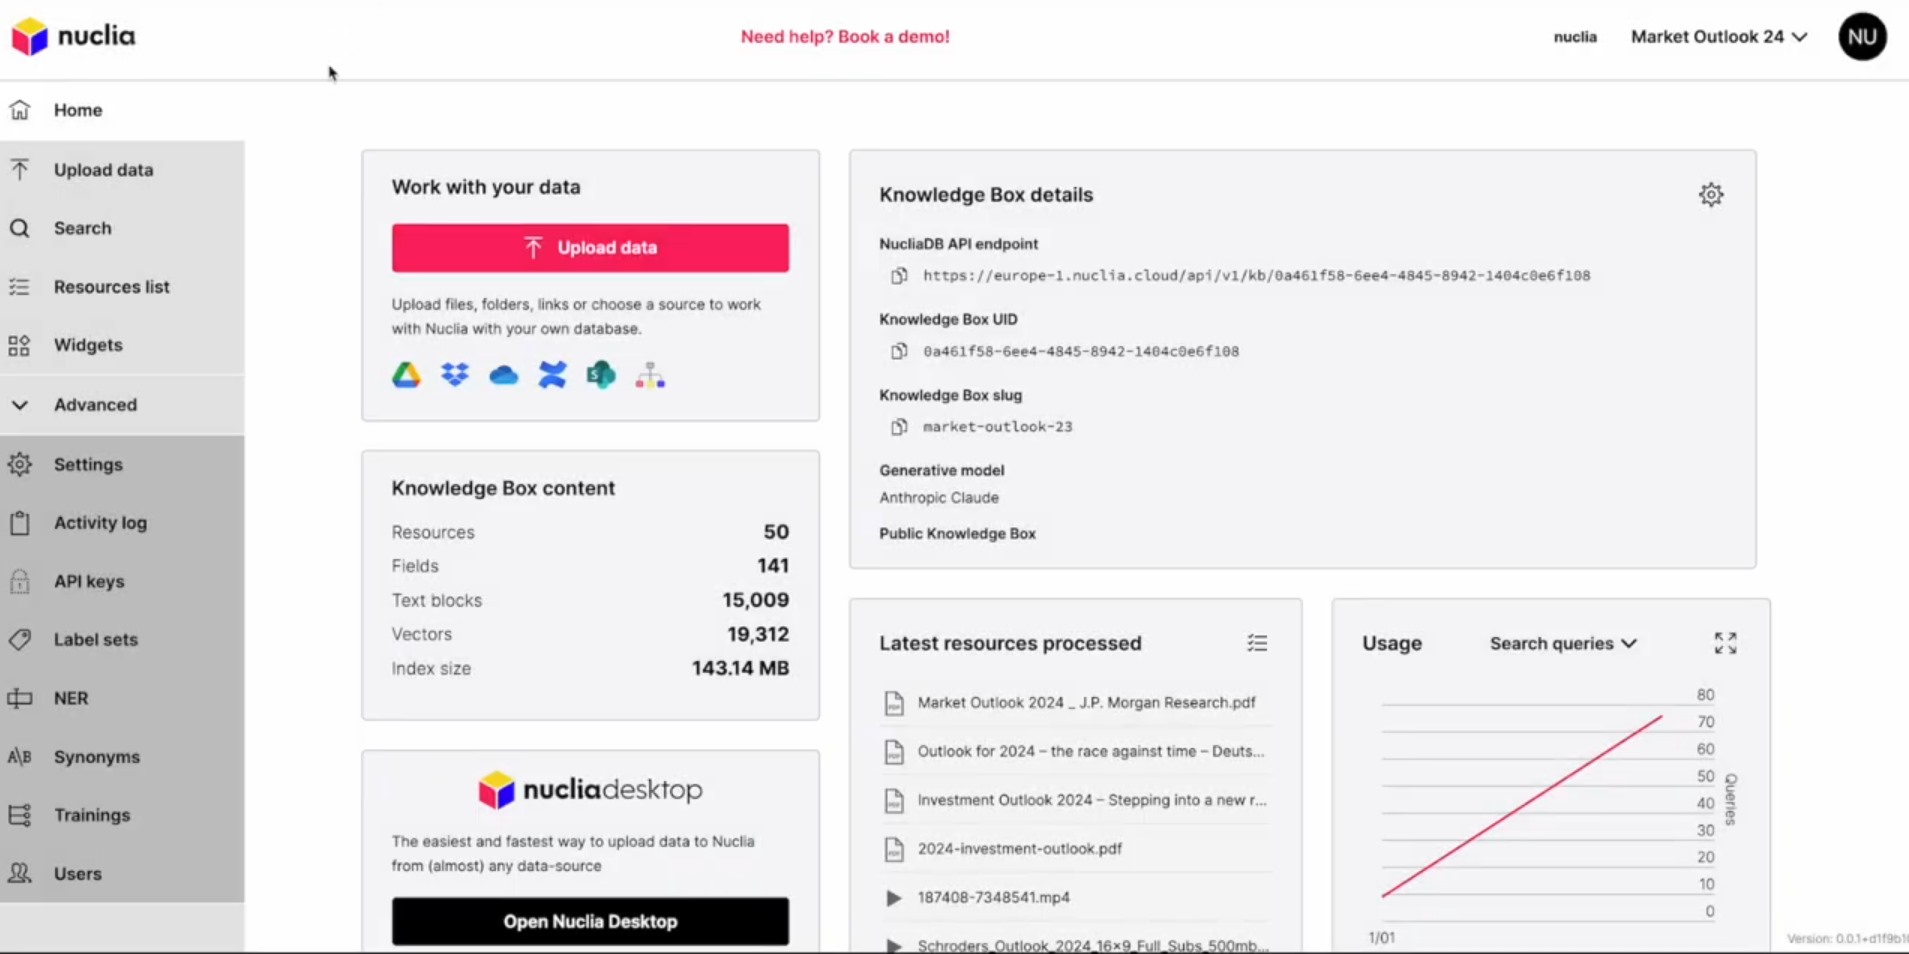
Task: Open the Market Outlook 24 knowledge box dropdown
Action: pos(1719,37)
